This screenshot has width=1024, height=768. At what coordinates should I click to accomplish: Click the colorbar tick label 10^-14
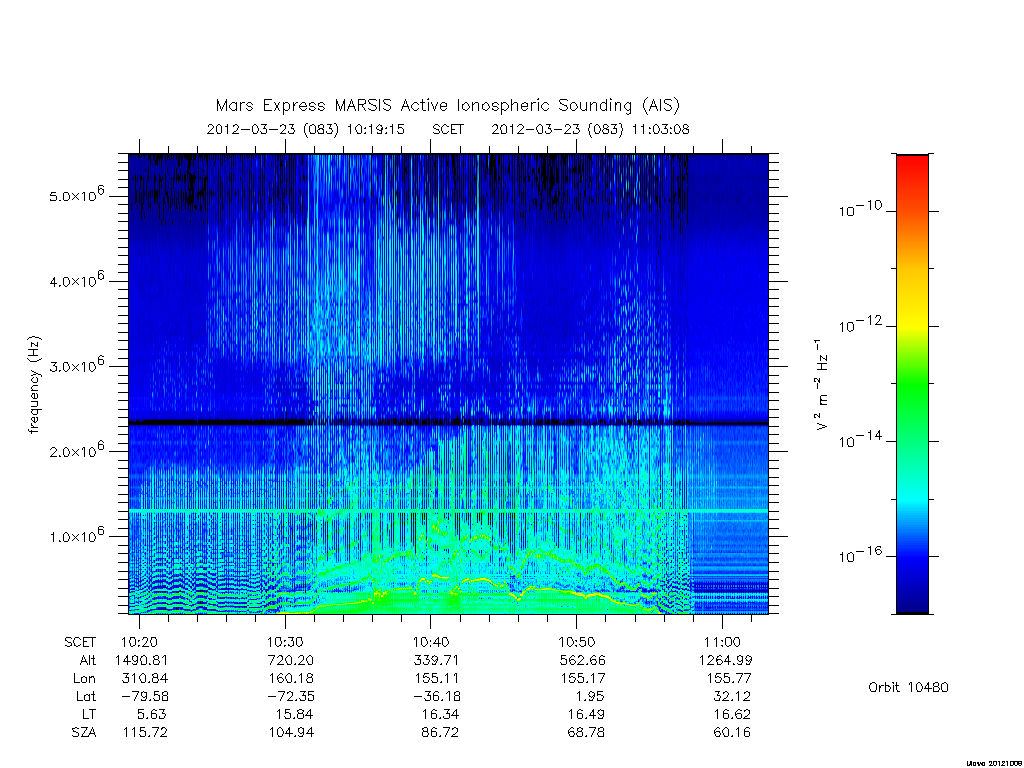860,440
